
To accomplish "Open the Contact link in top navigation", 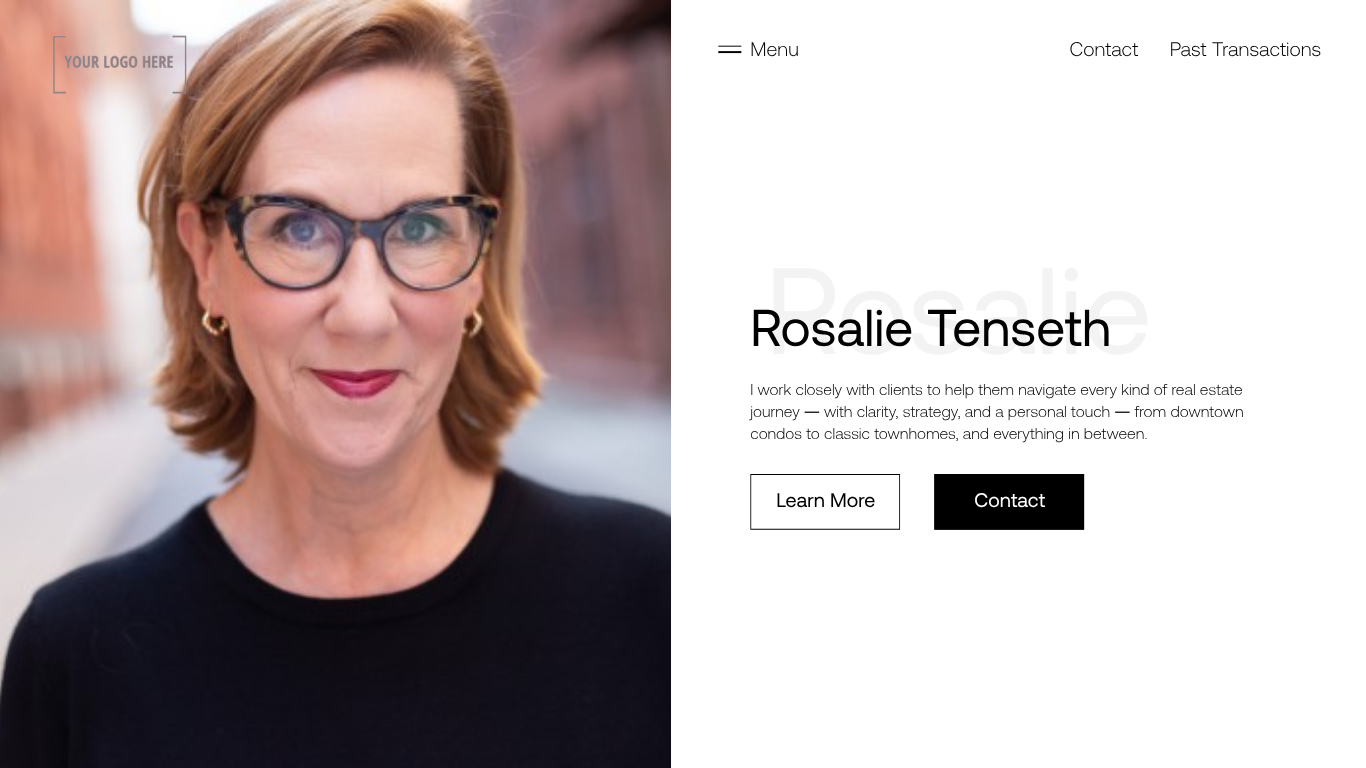I will pyautogui.click(x=1103, y=49).
